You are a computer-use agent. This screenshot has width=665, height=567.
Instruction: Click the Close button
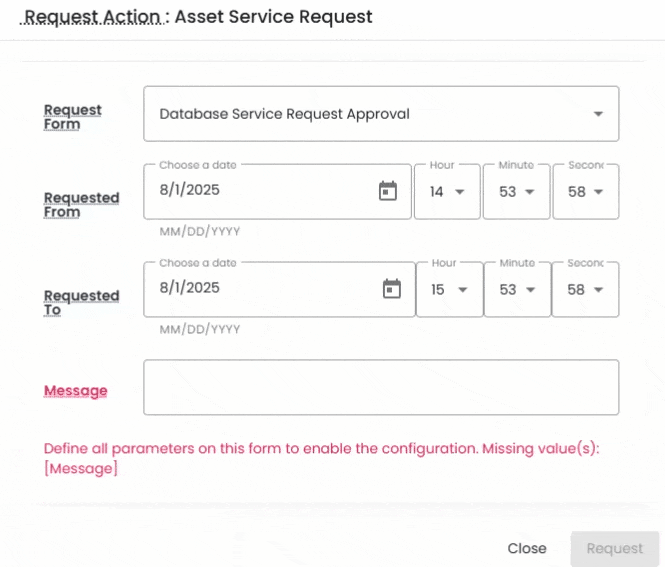527,548
